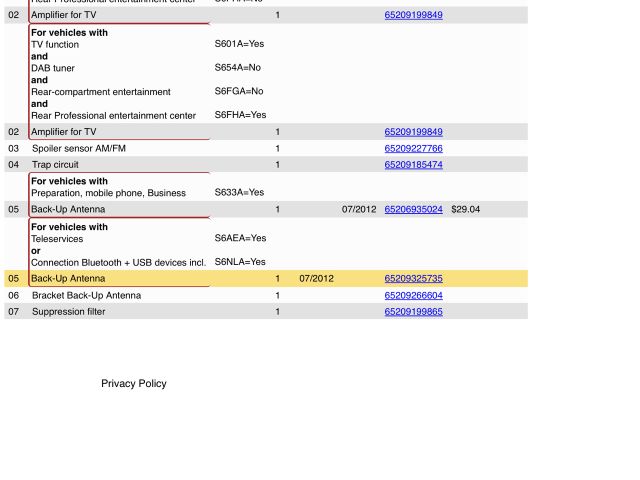
Task: Open Bracket Back-Up Antenna link 65209266604
Action: [x=413, y=296]
